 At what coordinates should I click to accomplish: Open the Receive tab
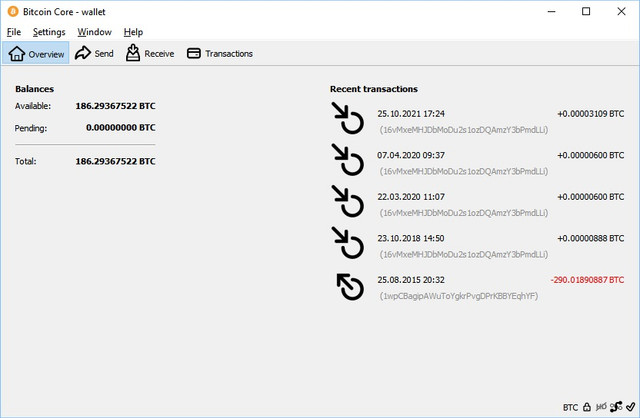(x=150, y=53)
